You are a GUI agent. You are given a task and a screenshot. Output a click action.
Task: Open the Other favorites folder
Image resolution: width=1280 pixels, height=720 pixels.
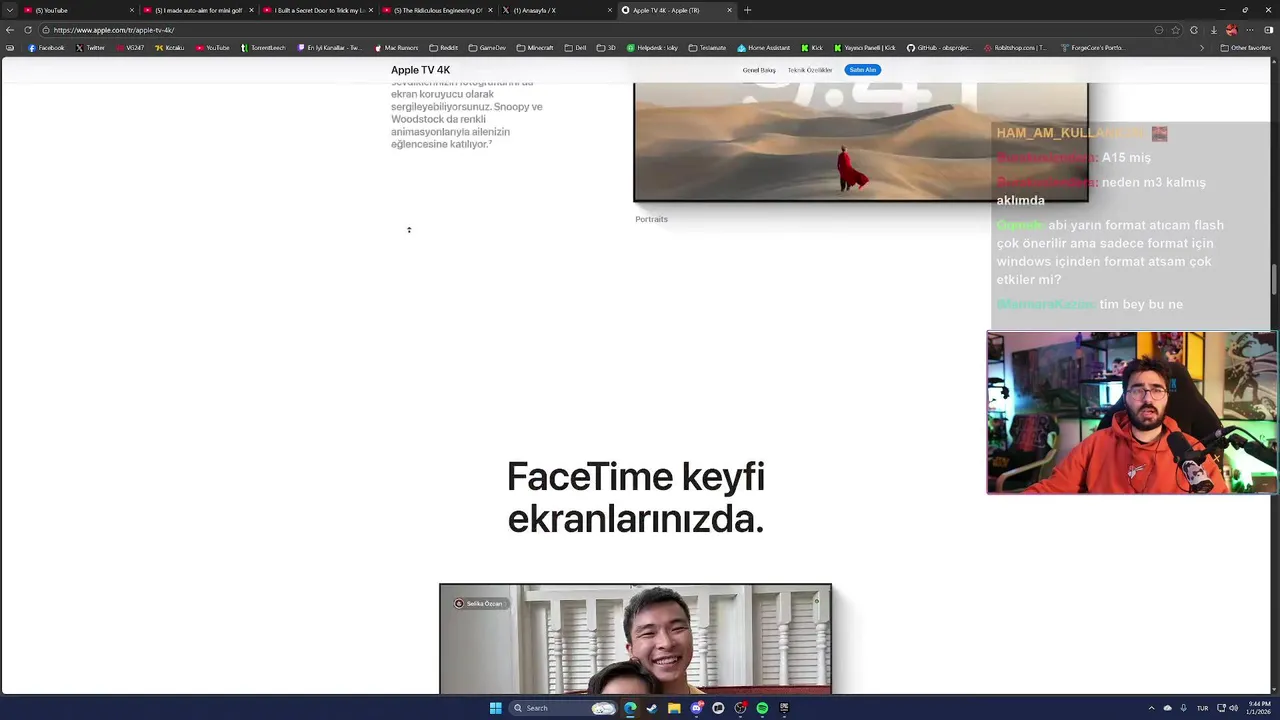coord(1245,48)
